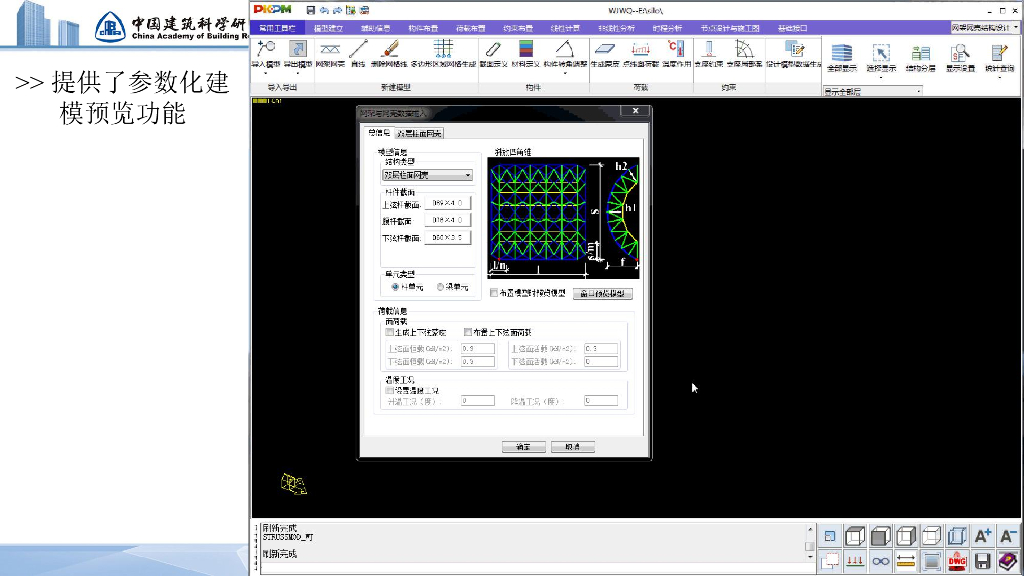Enable 生成上下弦荷载 checkbox
1024x576 pixels.
(x=391, y=332)
